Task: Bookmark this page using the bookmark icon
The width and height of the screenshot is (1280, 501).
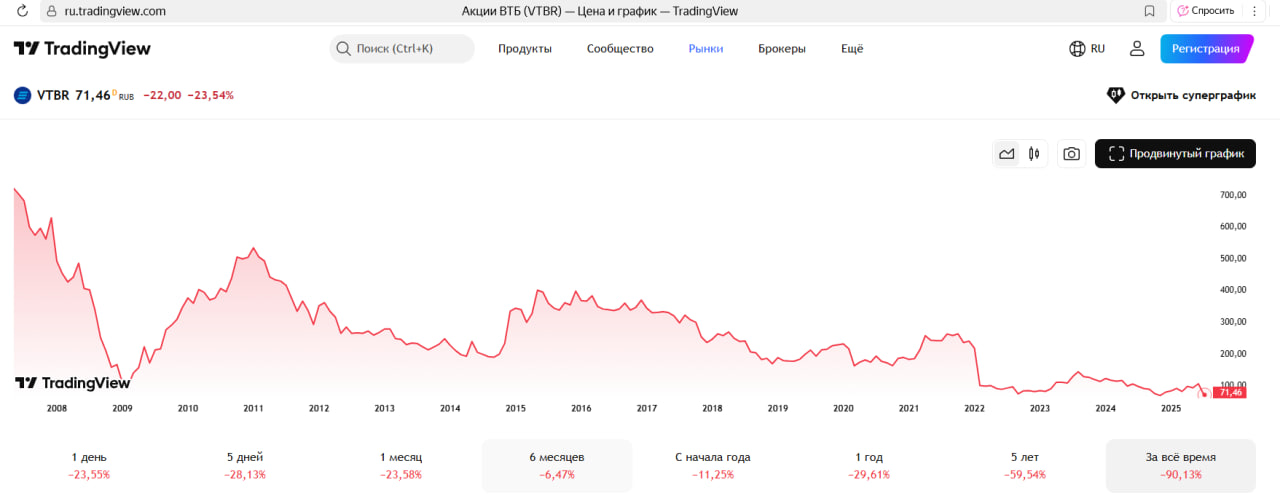Action: tap(1149, 11)
